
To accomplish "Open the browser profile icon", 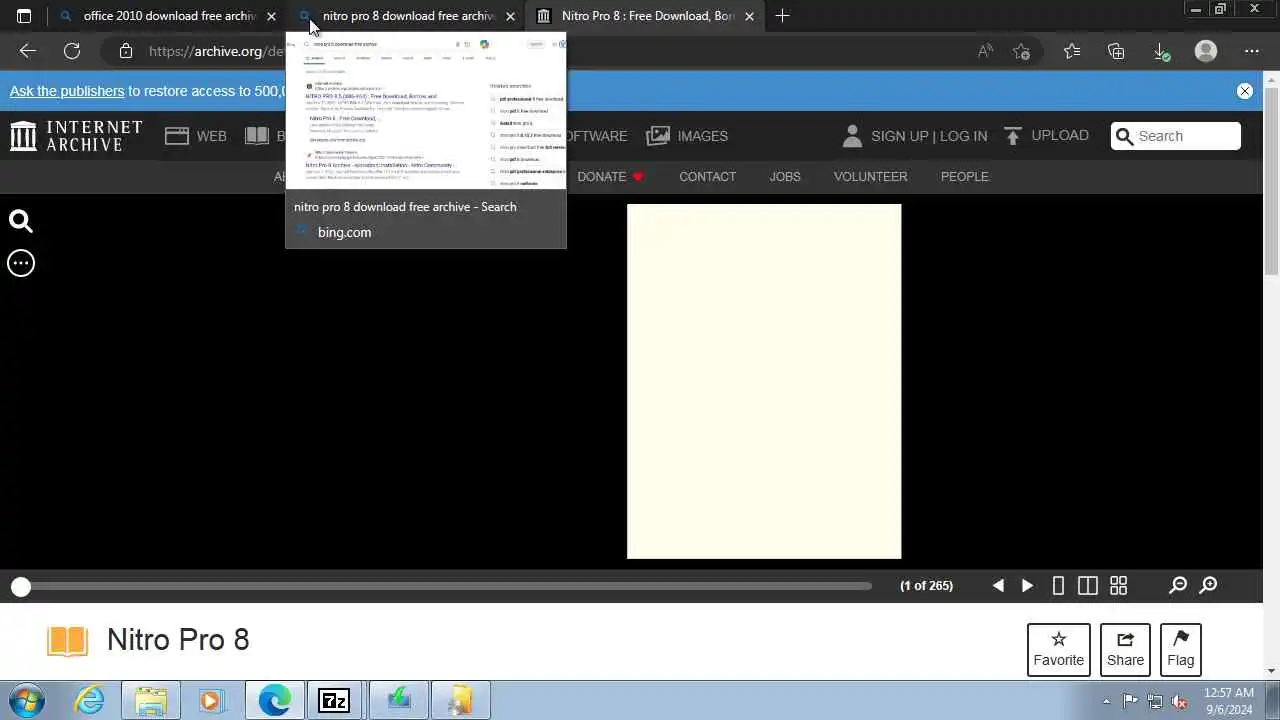I will [1206, 51].
